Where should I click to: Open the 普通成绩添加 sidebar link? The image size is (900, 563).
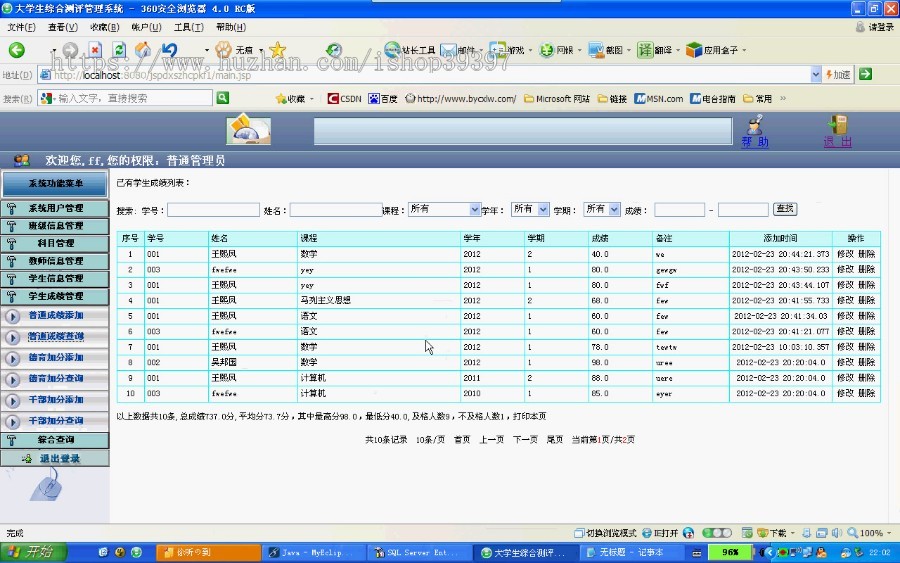point(56,315)
